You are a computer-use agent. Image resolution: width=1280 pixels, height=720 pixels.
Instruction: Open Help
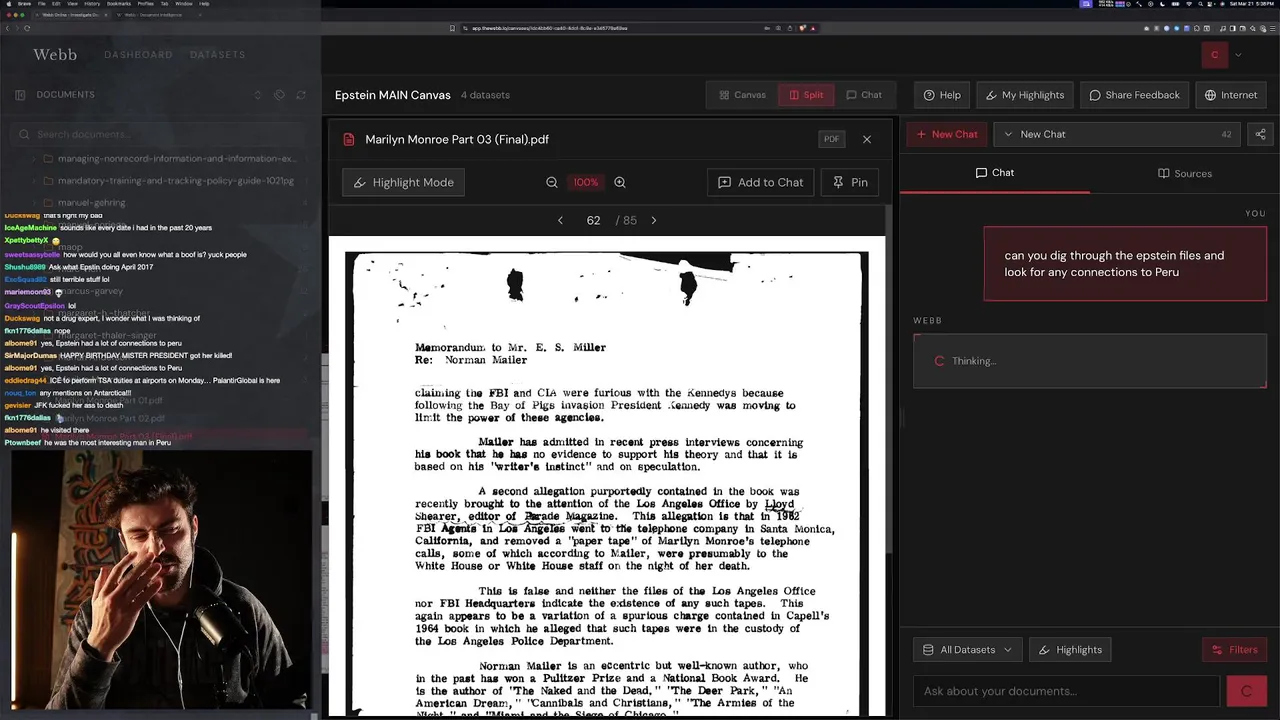[942, 95]
